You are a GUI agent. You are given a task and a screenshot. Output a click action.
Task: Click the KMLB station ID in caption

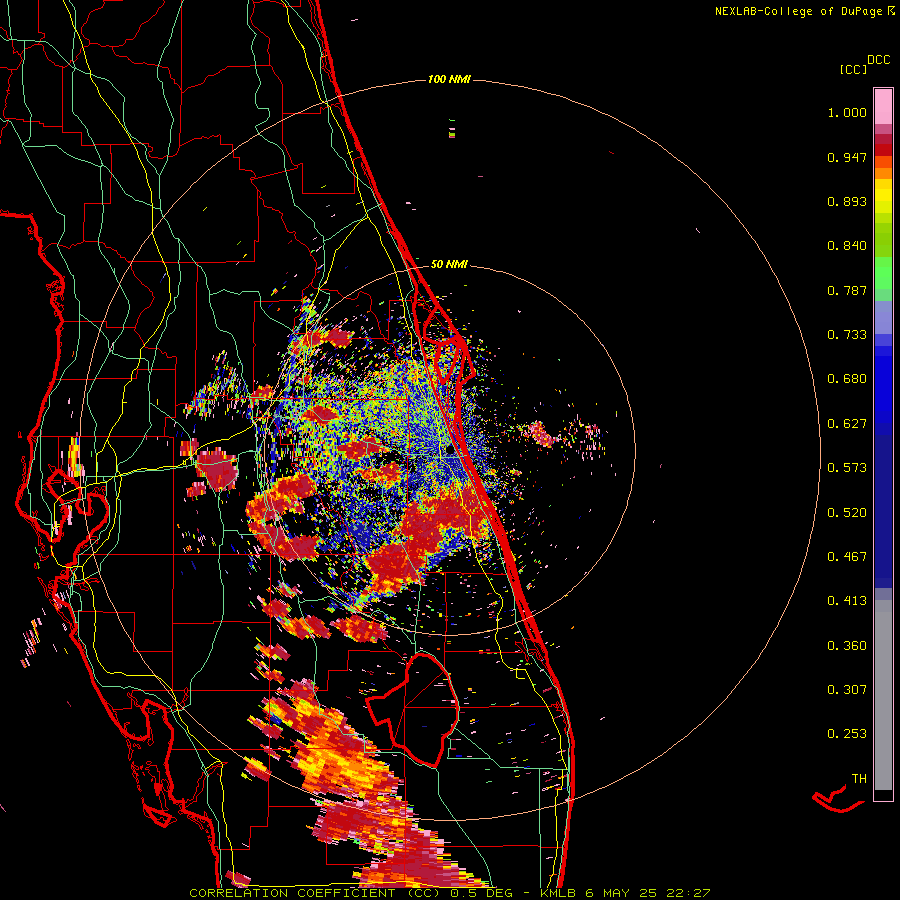coord(560,893)
